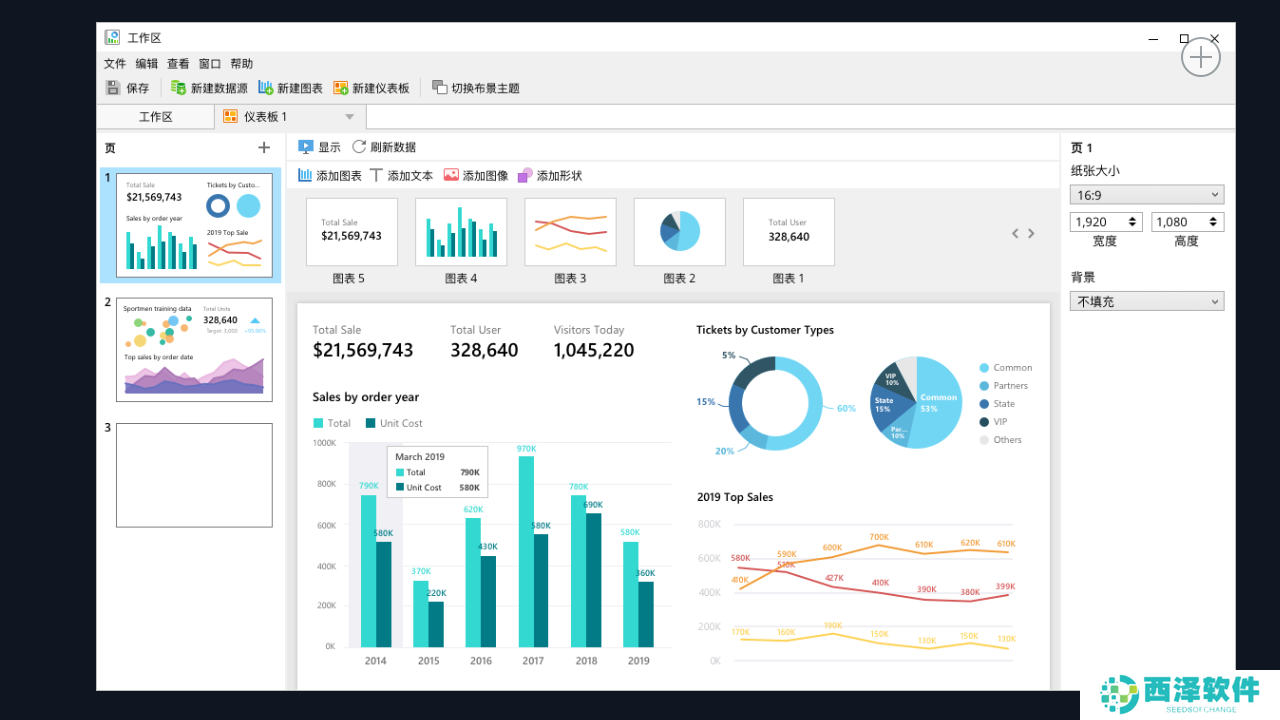
Task: Click the Display (显示) monitor icon
Action: [306, 147]
